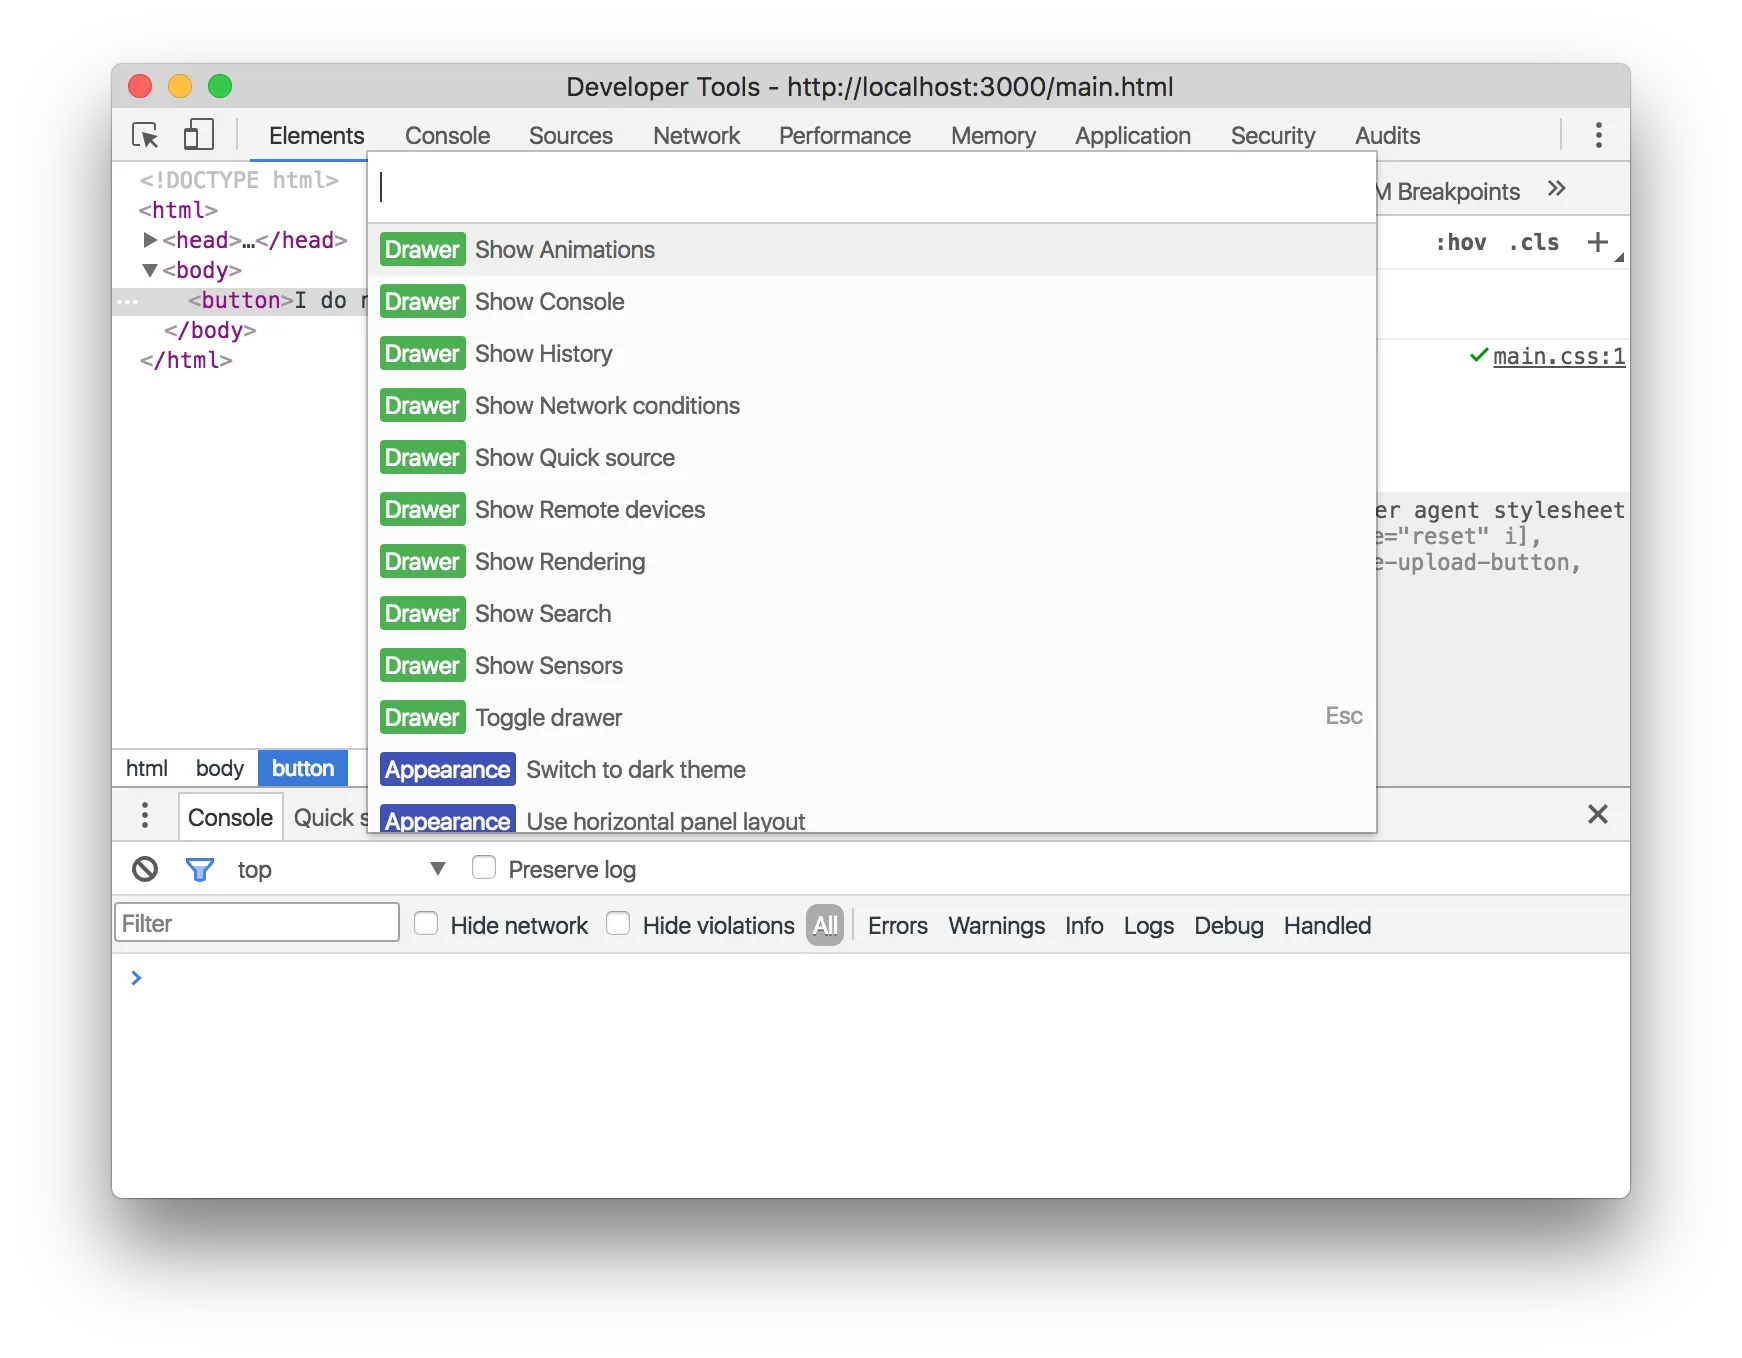
Task: Select the closing </body> tag line
Action: 210,330
